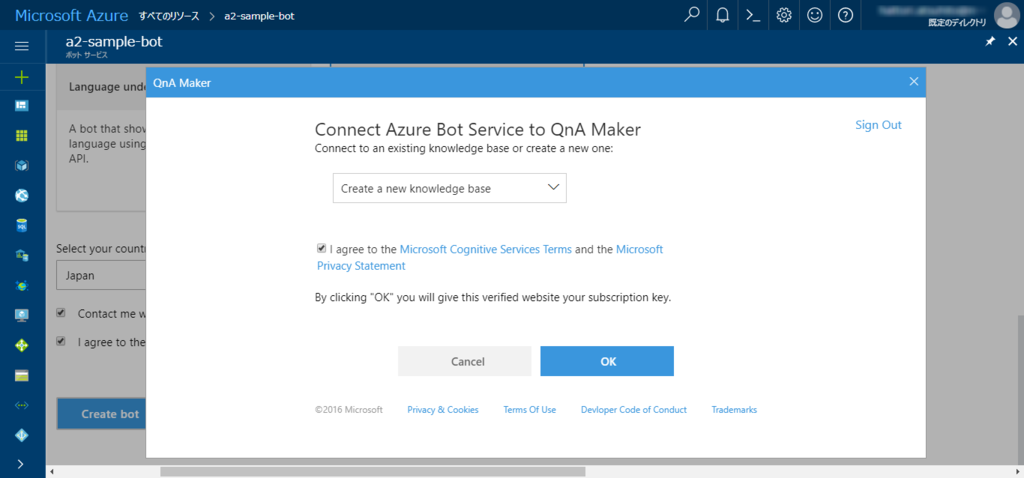
Task: Open the 'Create a new knowledge base' dropdown
Action: pyautogui.click(x=450, y=188)
